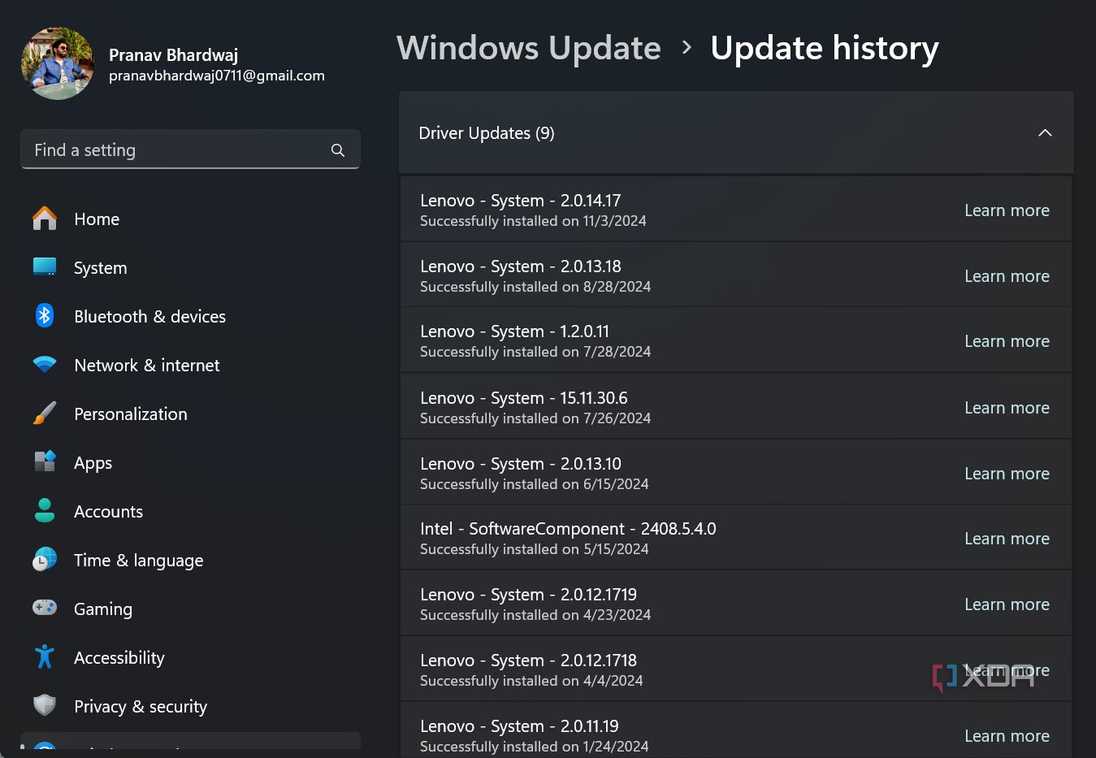Select Intel - SoftwareComponent - 2408.5.4.0 entry

tap(736, 538)
